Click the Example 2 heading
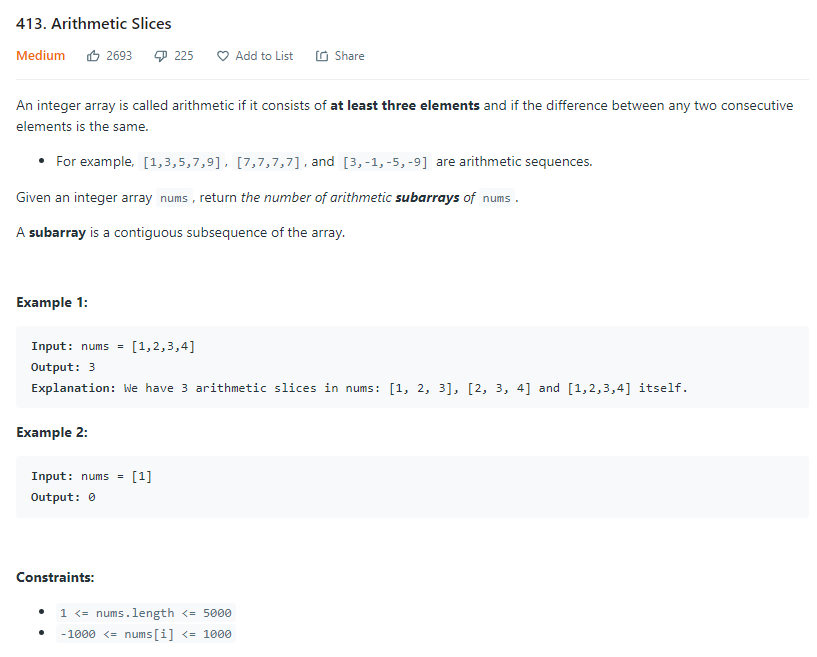This screenshot has width=817, height=657. [x=52, y=432]
